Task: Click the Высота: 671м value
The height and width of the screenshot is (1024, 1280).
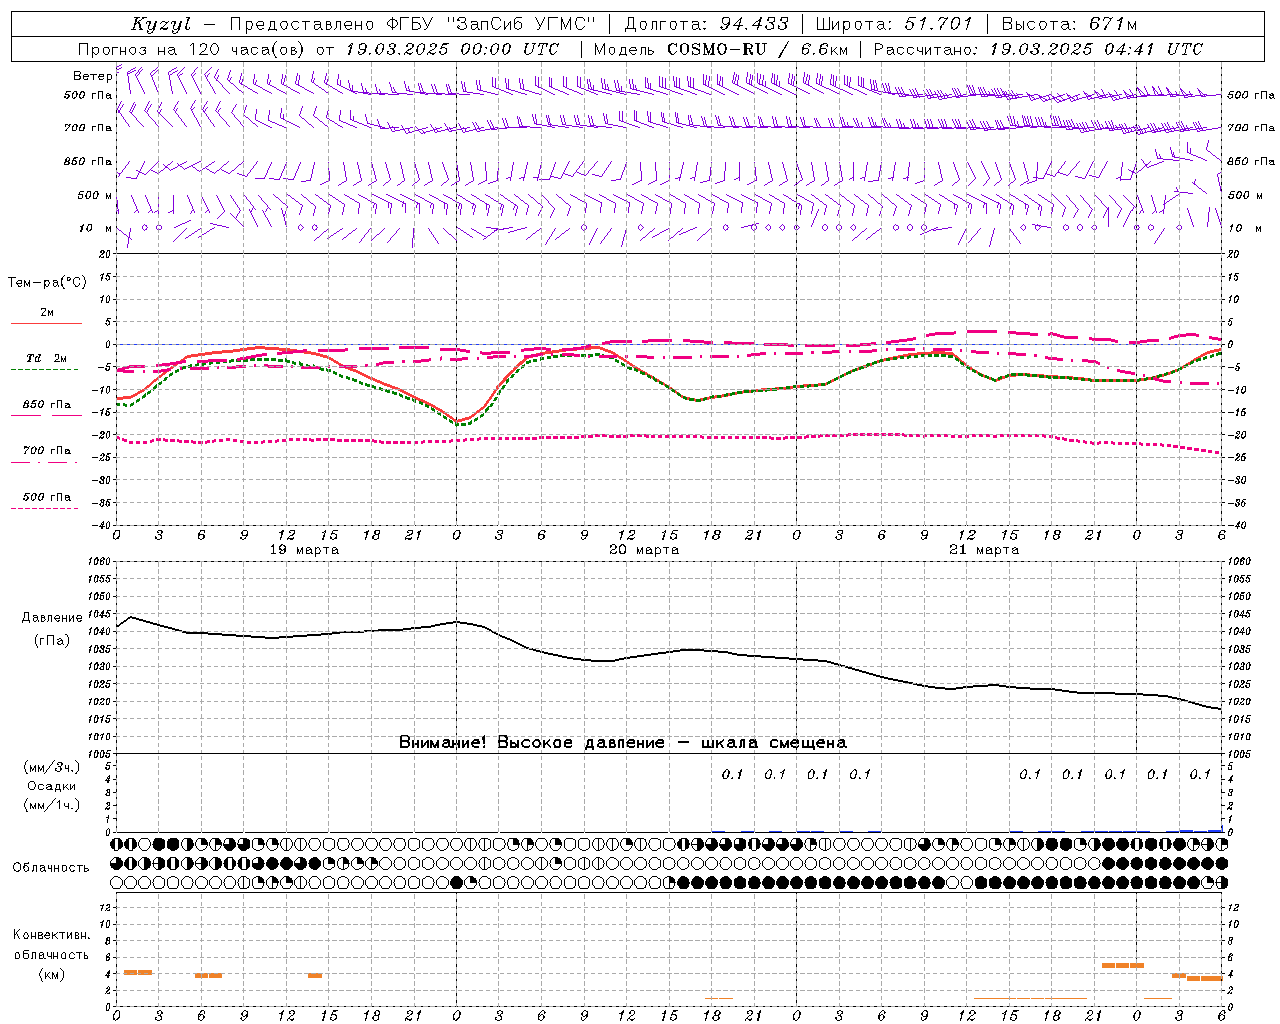Action: pyautogui.click(x=1069, y=24)
